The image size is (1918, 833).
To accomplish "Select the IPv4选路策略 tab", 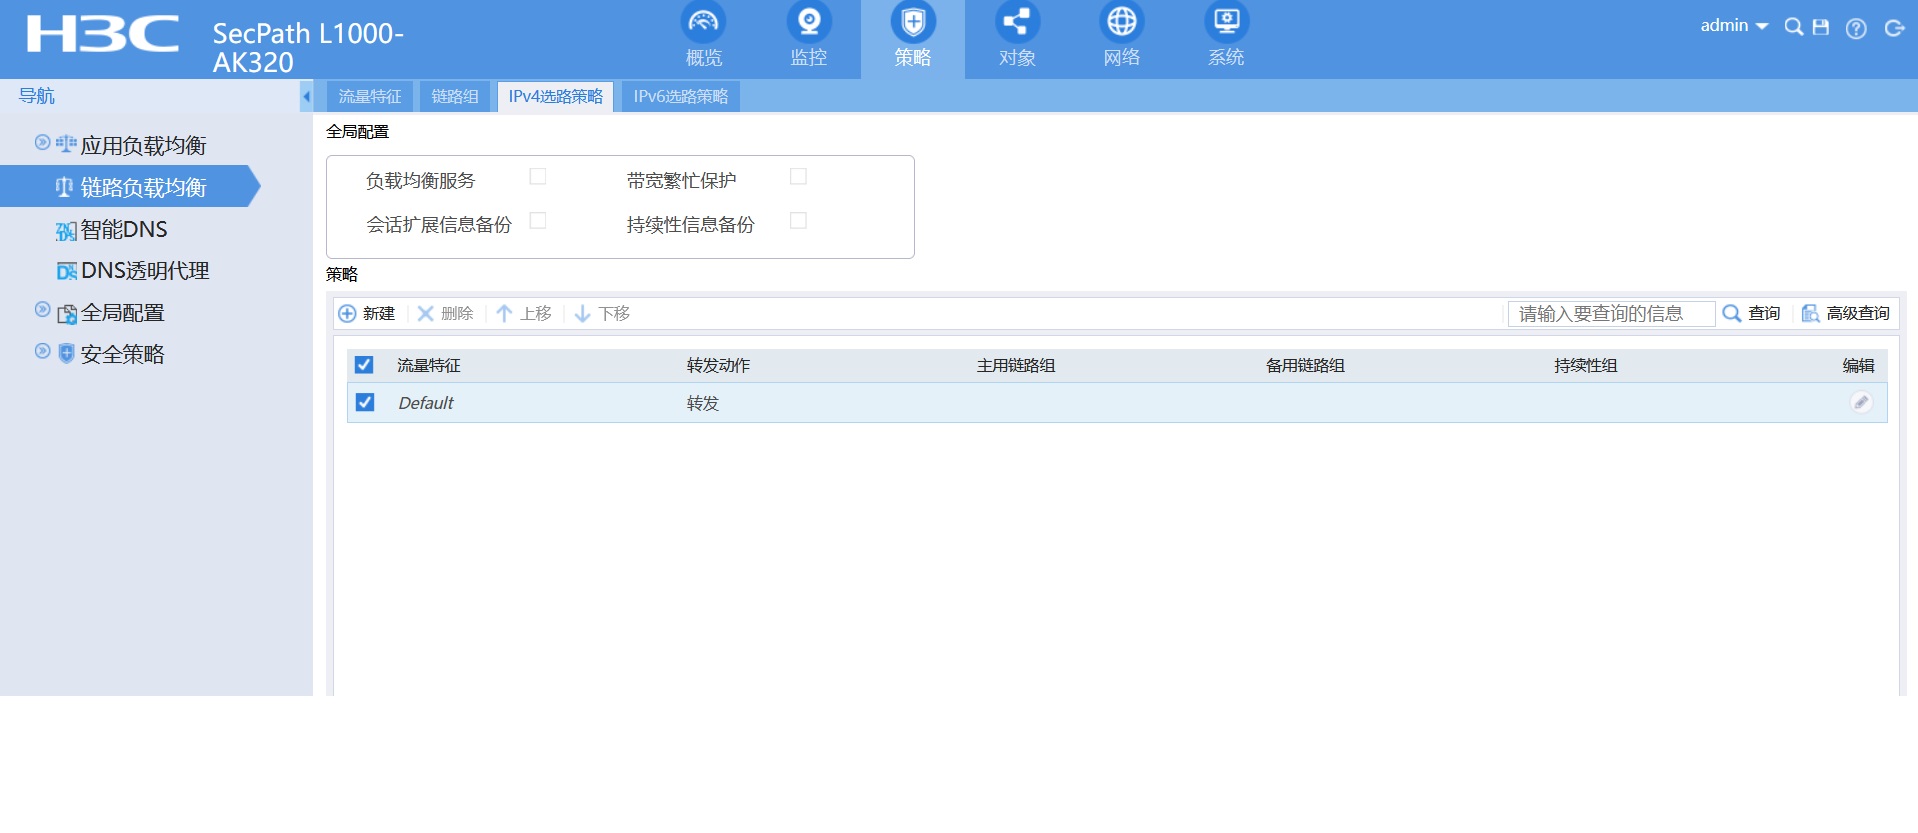I will [x=556, y=96].
